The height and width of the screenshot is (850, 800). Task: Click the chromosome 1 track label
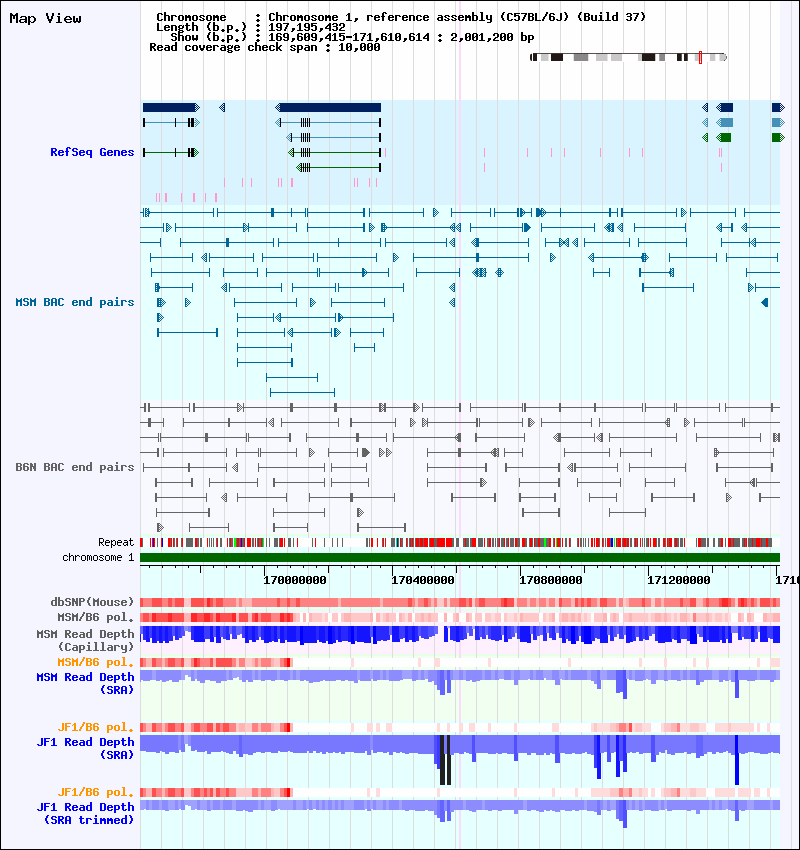coord(98,557)
